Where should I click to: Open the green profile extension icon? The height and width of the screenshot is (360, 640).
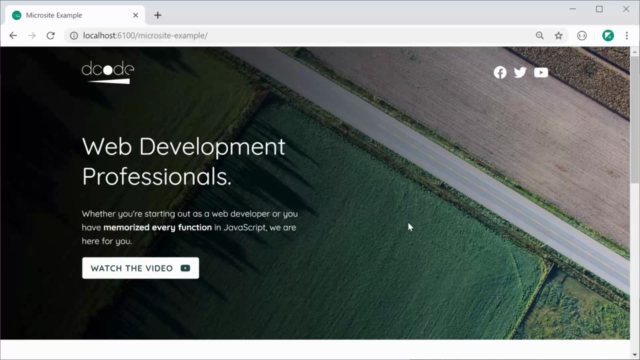tap(608, 36)
